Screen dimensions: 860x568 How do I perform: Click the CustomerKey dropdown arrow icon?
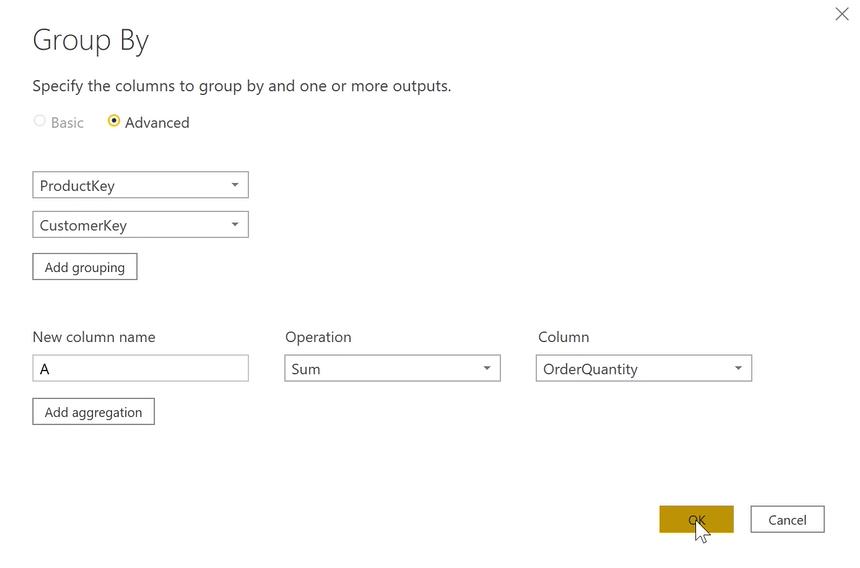235,225
